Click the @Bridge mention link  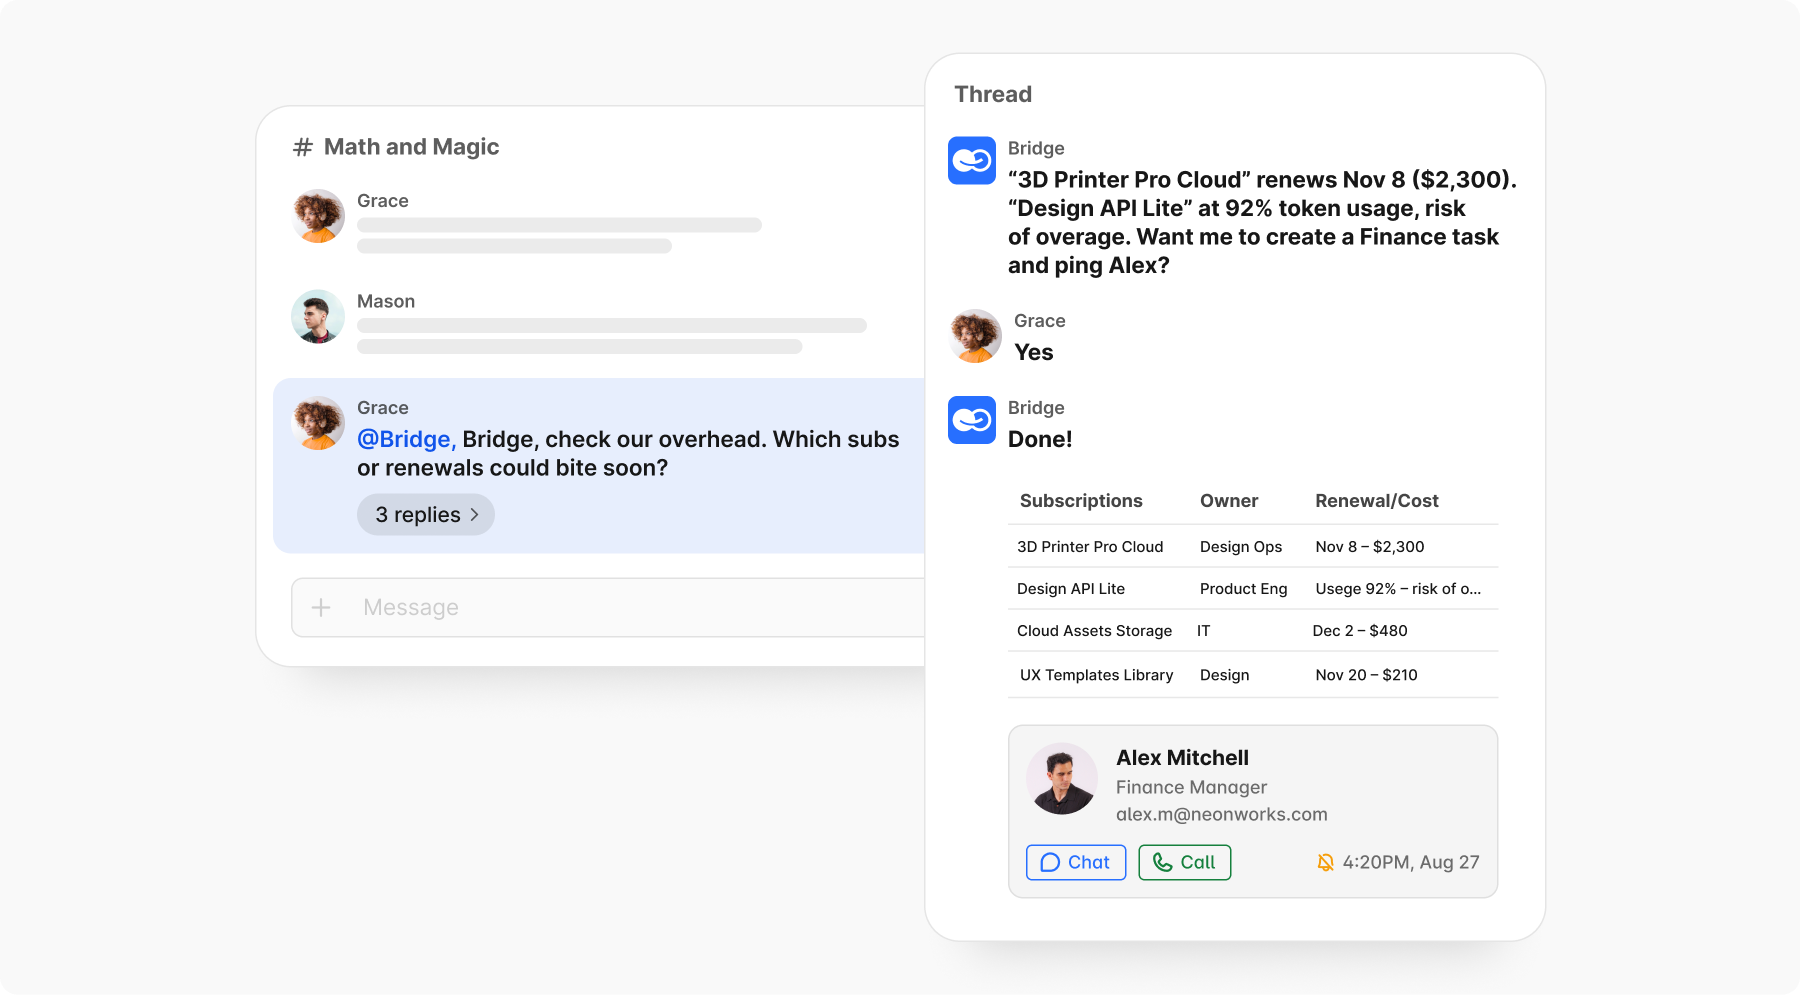[405, 439]
